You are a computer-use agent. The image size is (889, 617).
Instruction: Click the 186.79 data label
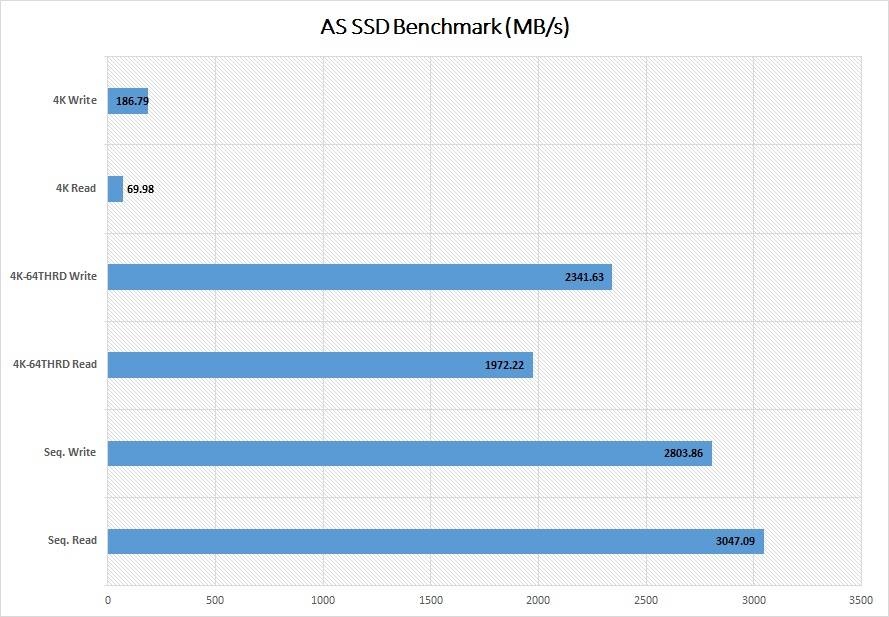[132, 102]
